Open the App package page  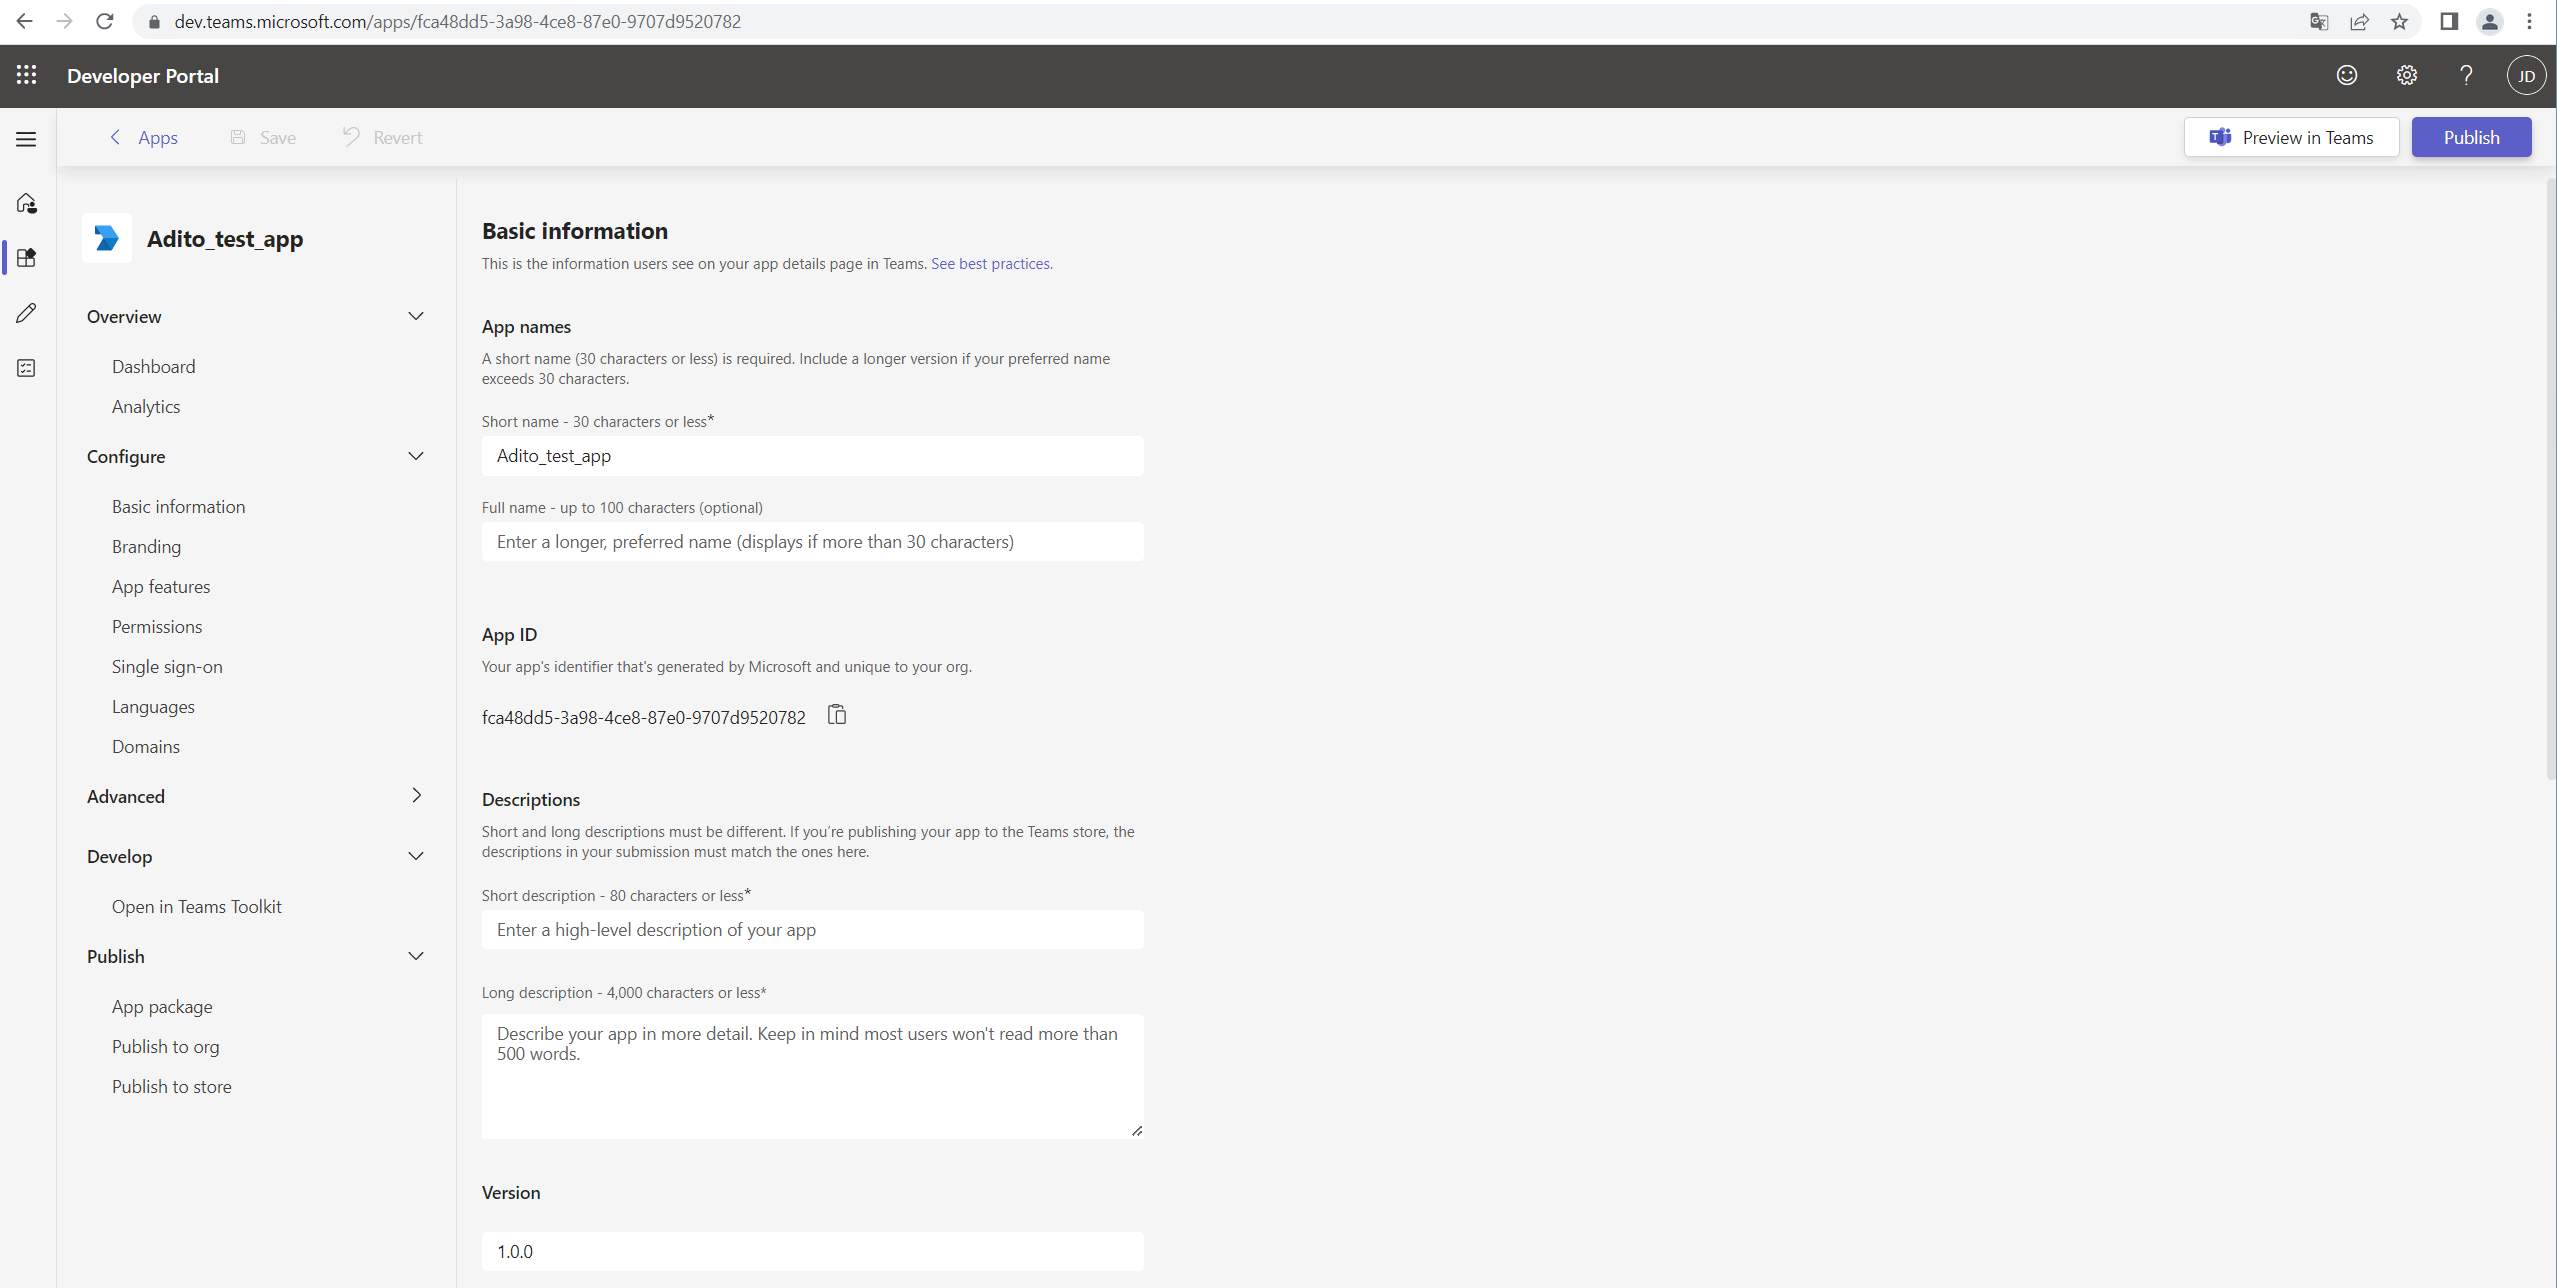tap(162, 1006)
